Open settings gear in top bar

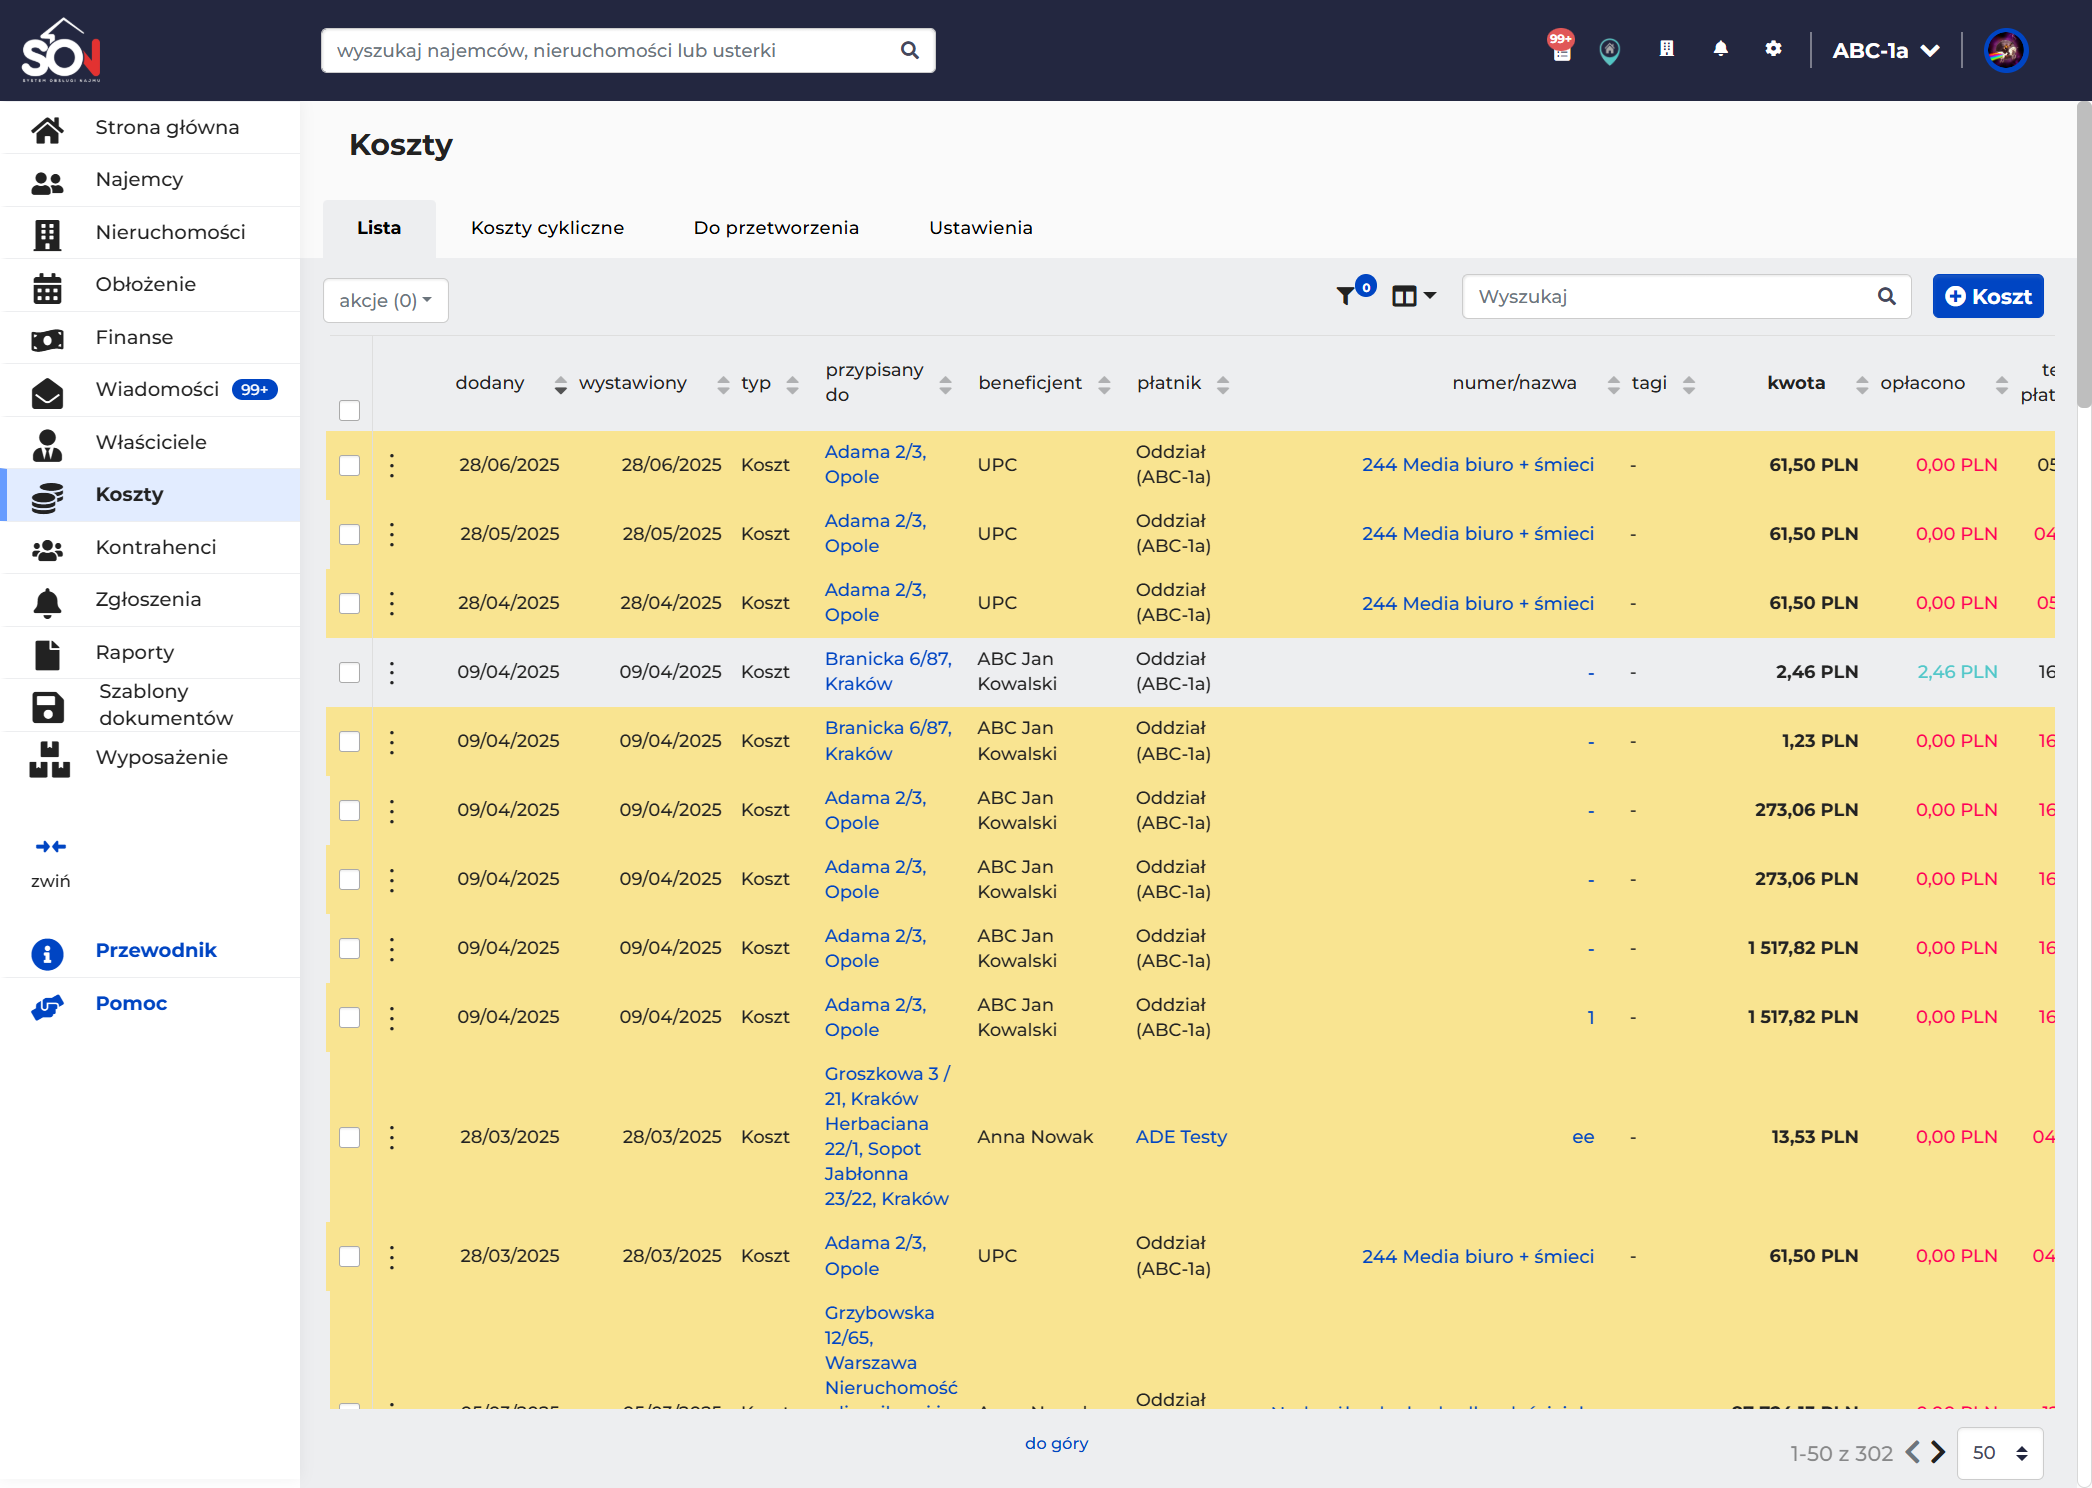(1773, 48)
